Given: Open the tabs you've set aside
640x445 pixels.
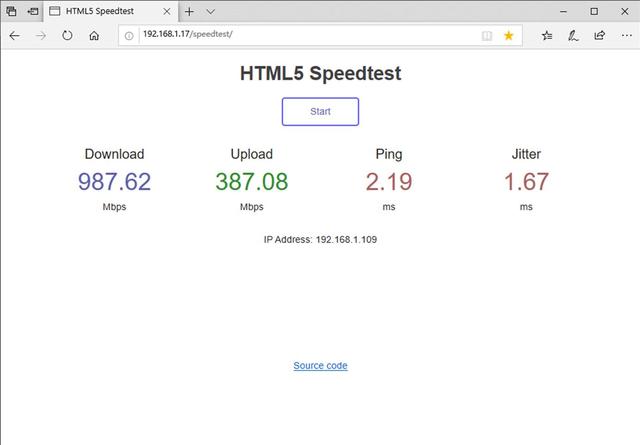Looking at the screenshot, I should coord(12,11).
